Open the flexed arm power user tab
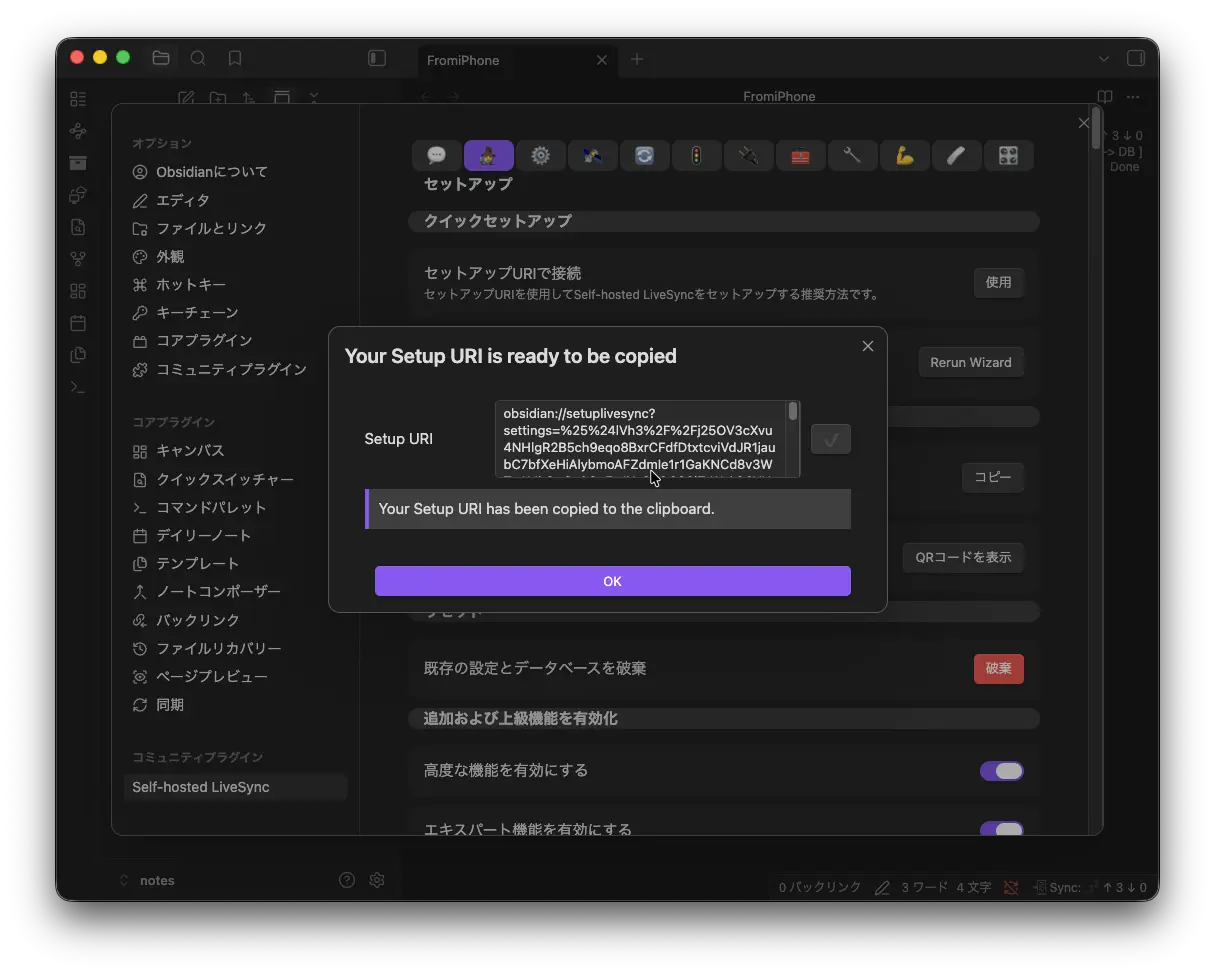Screen dimensions: 1215x975 905,155
